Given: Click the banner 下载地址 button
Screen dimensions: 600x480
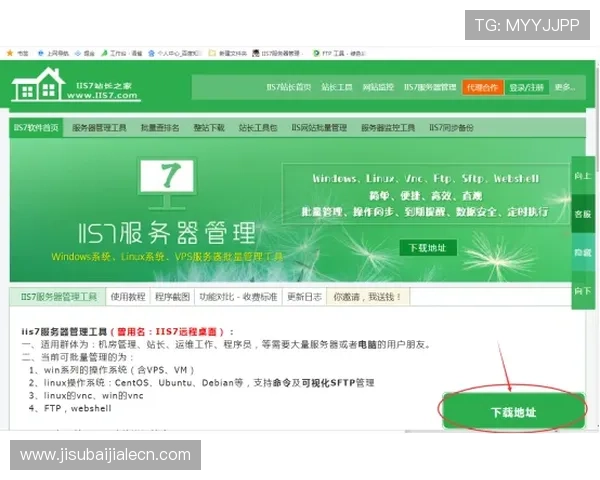Looking at the screenshot, I should (428, 248).
